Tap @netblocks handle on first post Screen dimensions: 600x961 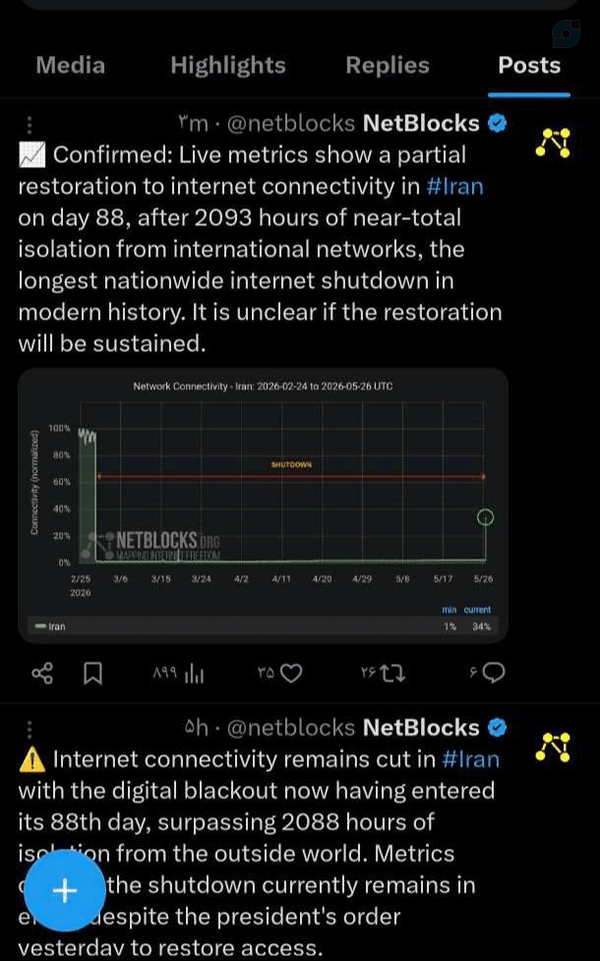tap(291, 124)
